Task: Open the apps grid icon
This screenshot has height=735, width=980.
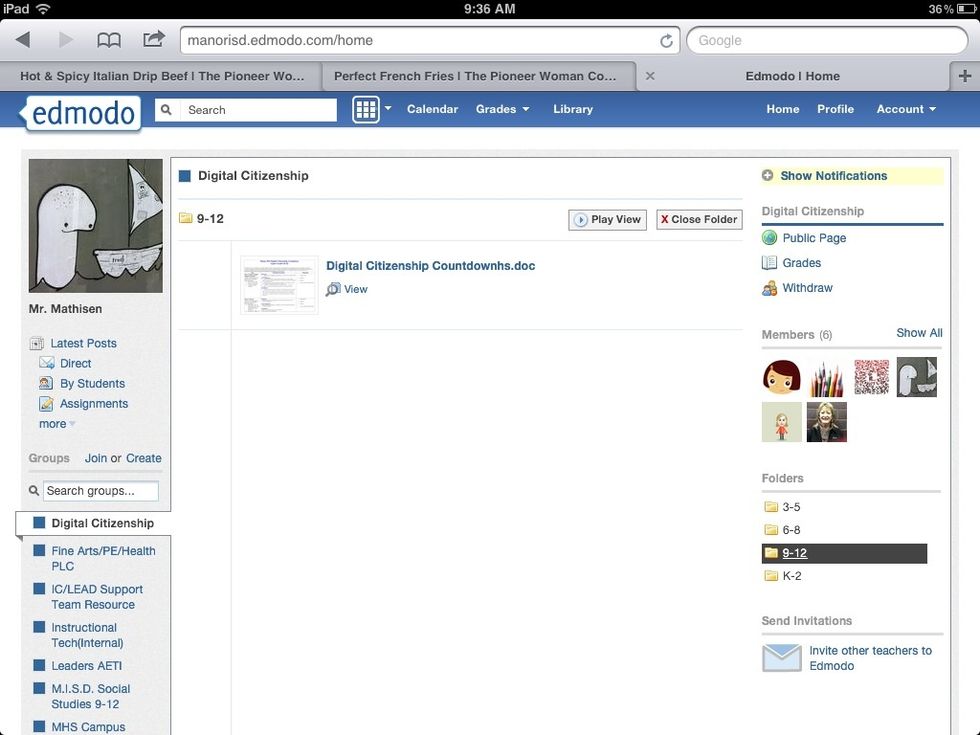Action: click(366, 109)
